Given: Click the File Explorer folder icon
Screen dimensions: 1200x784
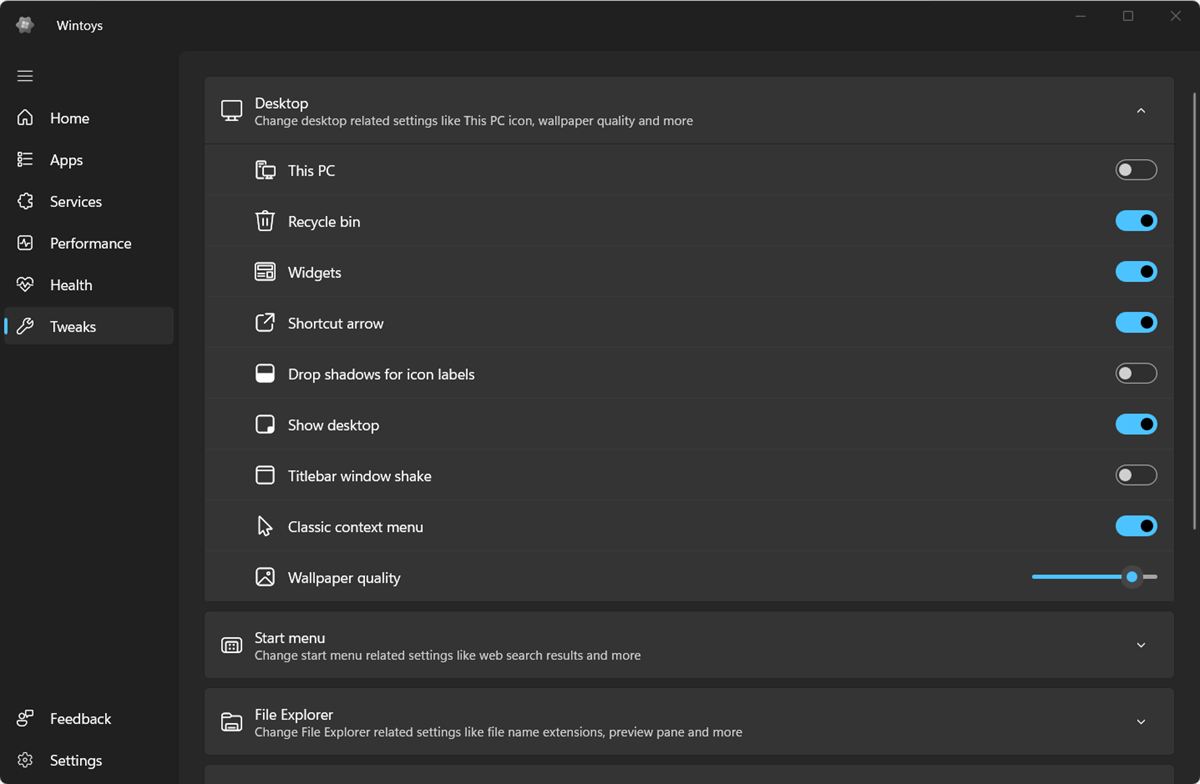Looking at the screenshot, I should (x=232, y=722).
